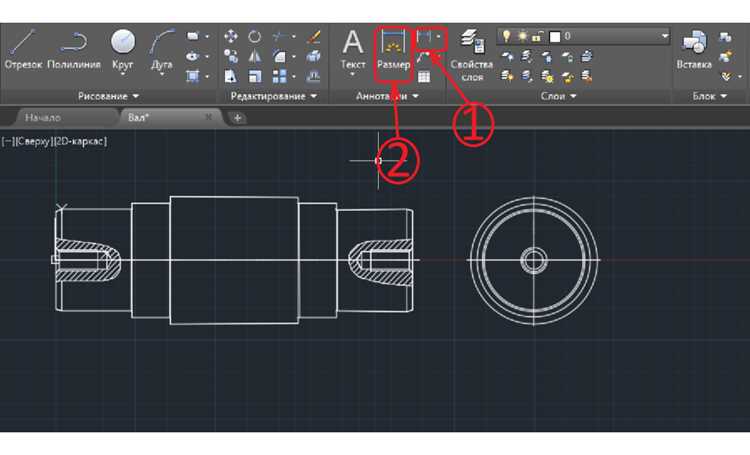Click the layer Freeze icon
750x455 pixels.
547,56
